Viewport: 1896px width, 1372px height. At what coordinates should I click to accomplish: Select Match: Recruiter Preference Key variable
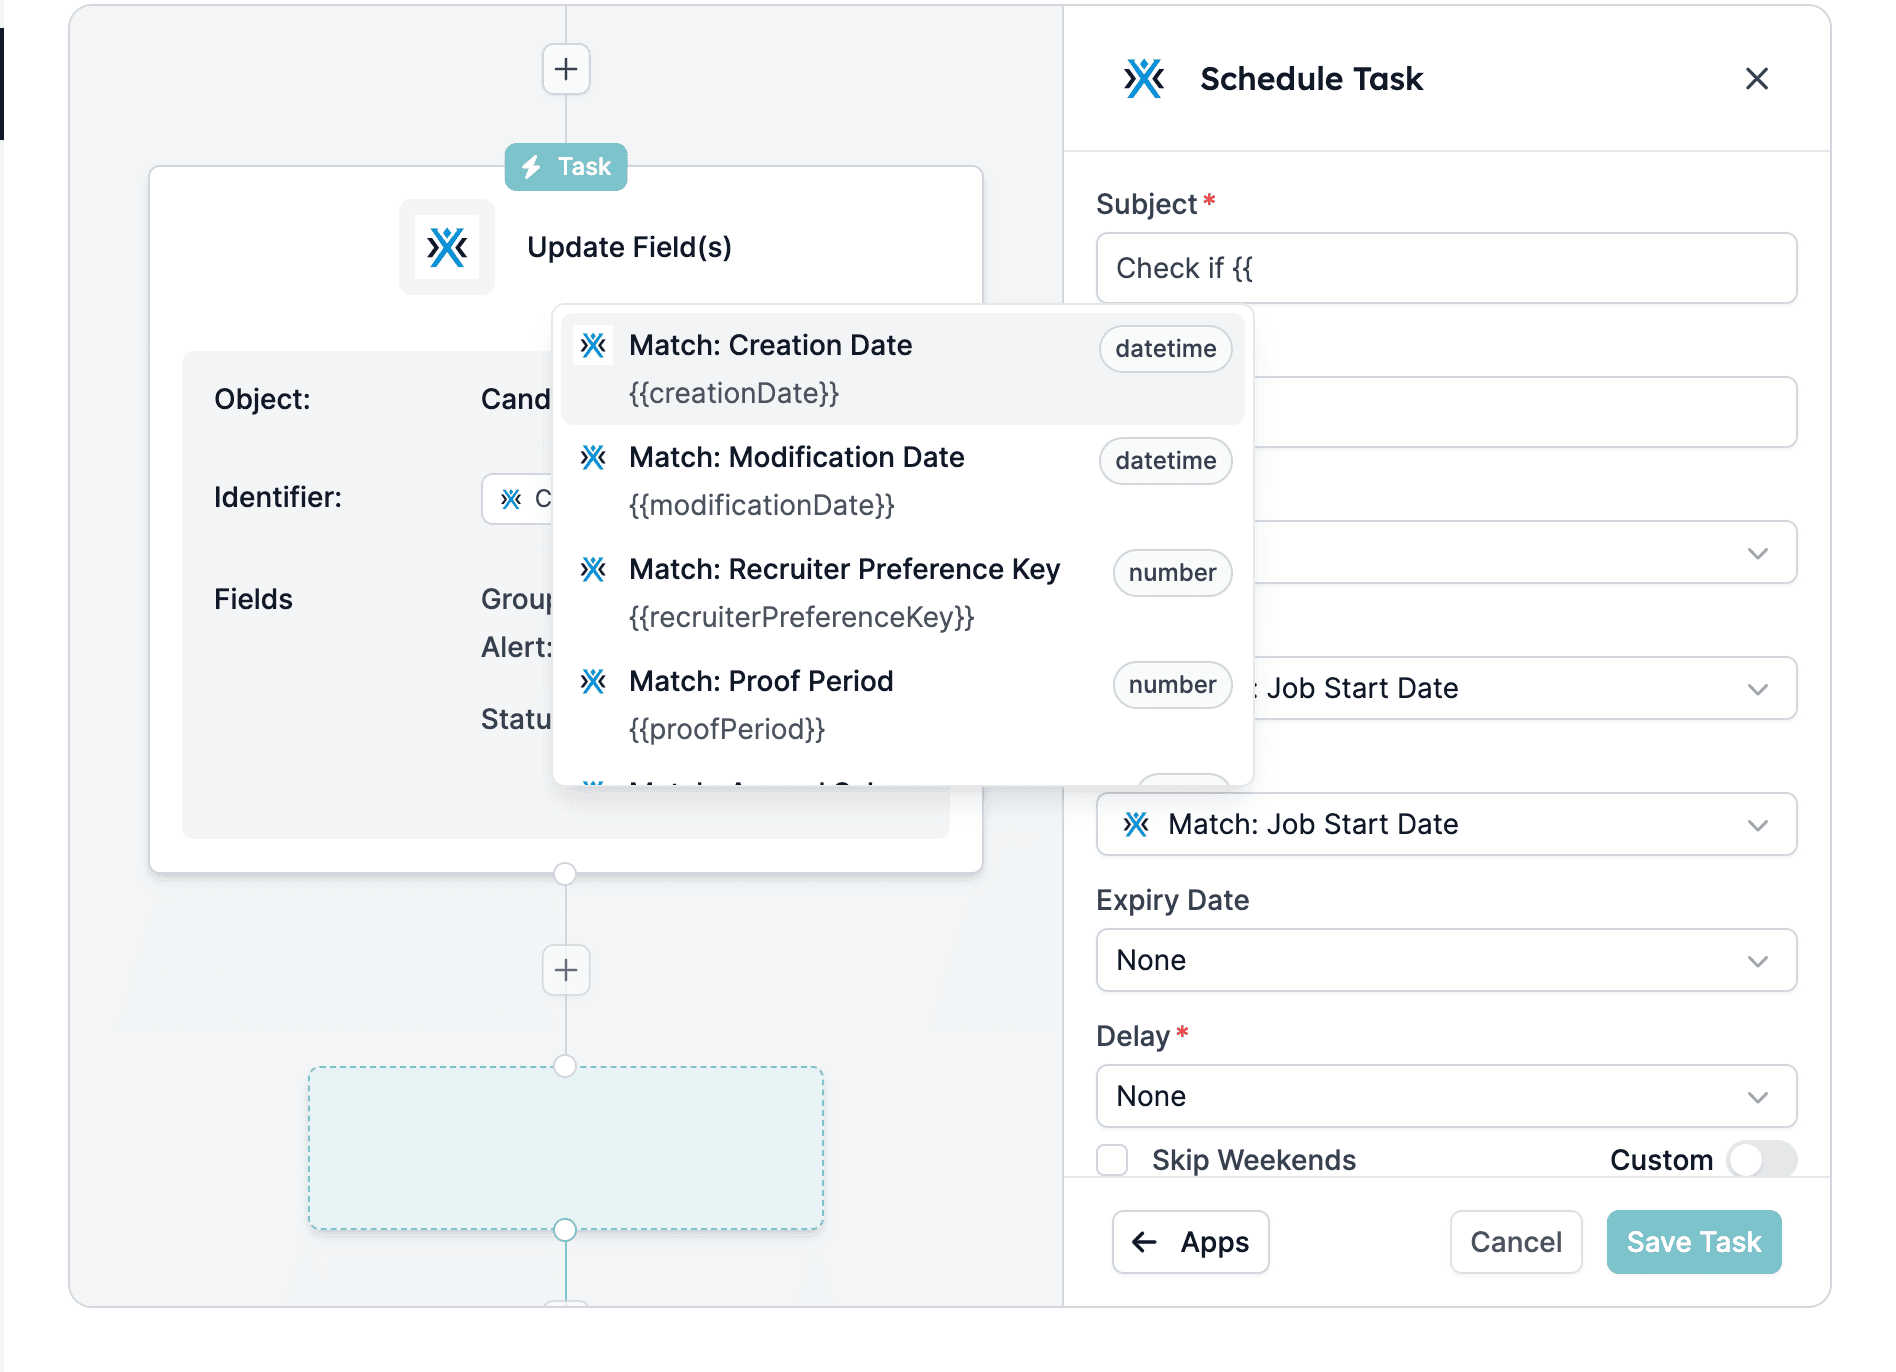[903, 593]
